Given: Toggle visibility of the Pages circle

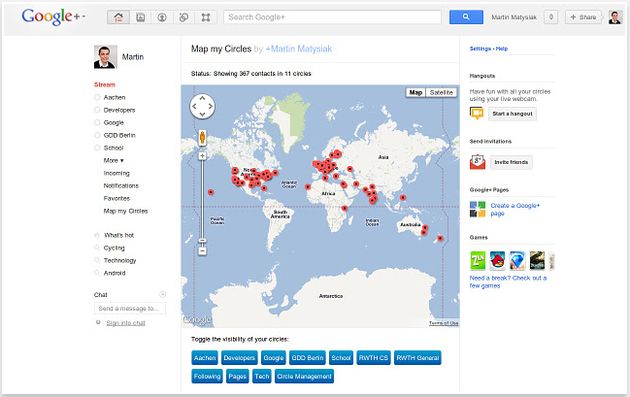Looking at the screenshot, I should 237,377.
